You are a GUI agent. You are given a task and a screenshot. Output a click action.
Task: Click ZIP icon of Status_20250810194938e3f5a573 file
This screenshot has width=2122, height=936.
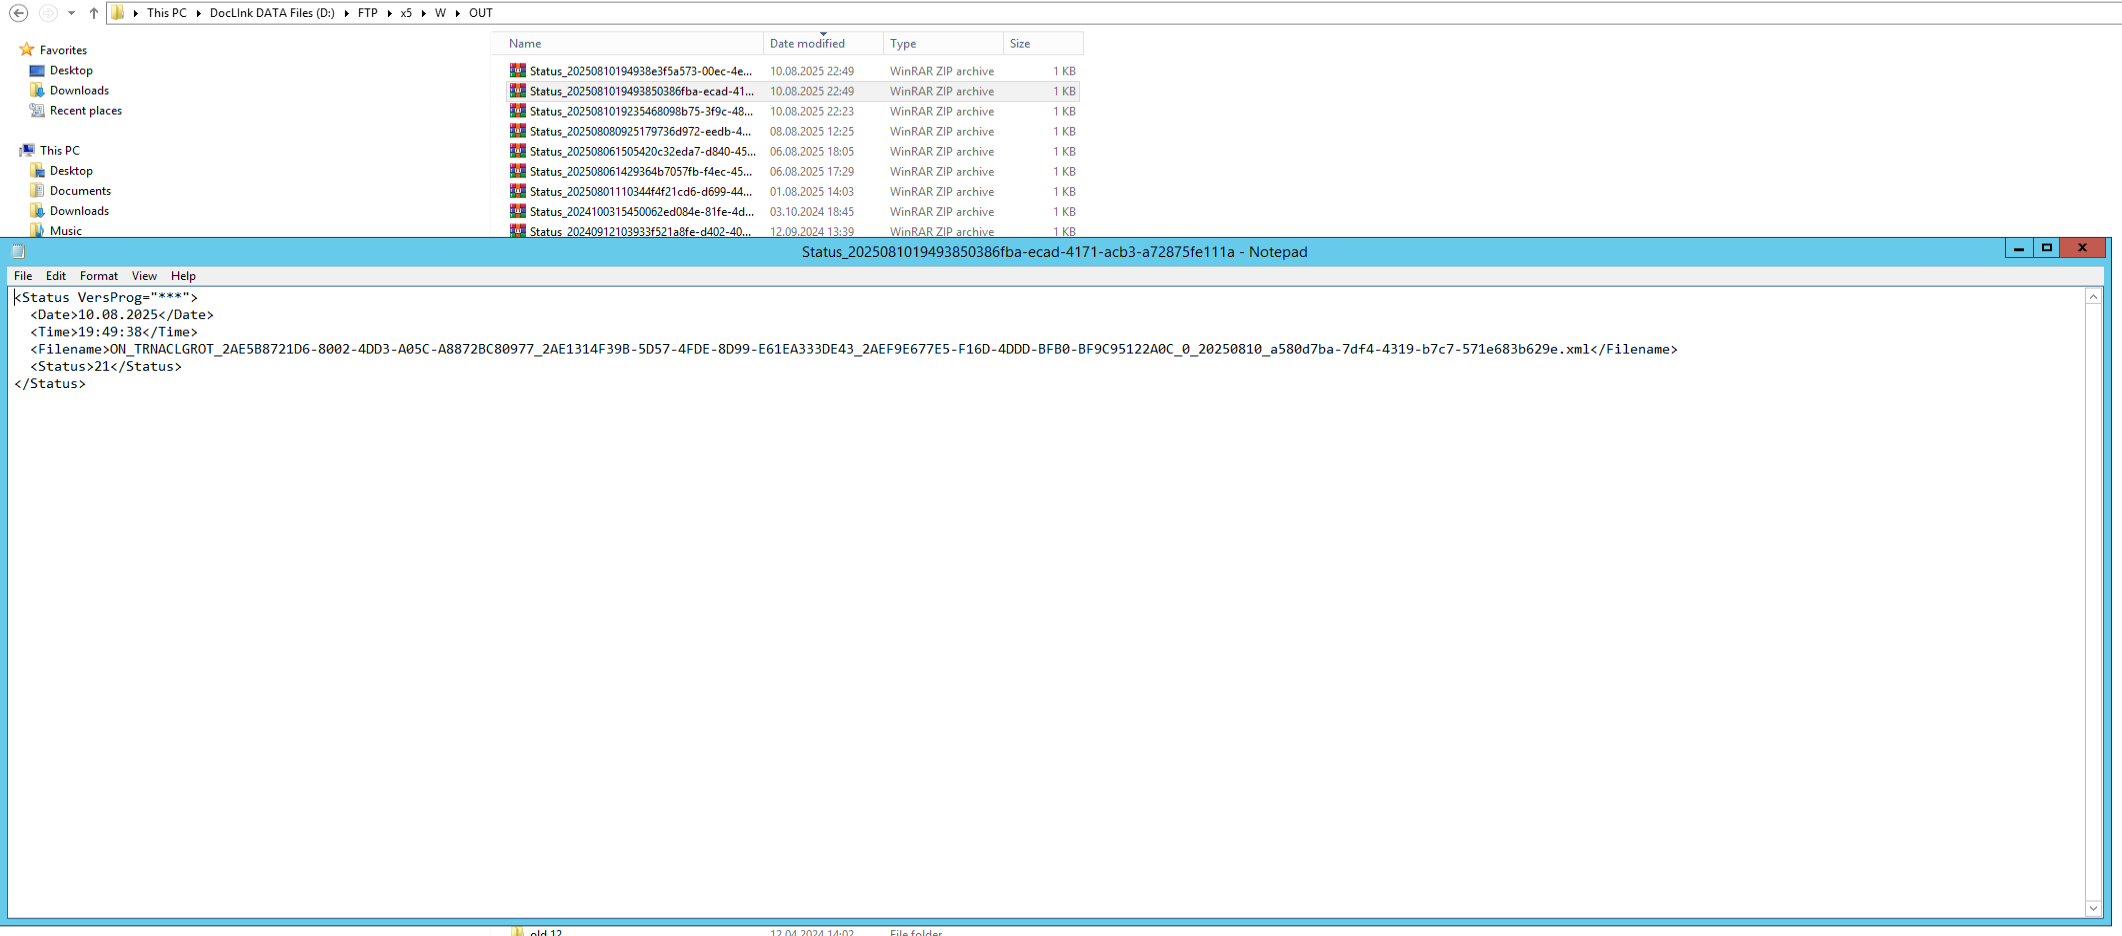click(x=517, y=70)
